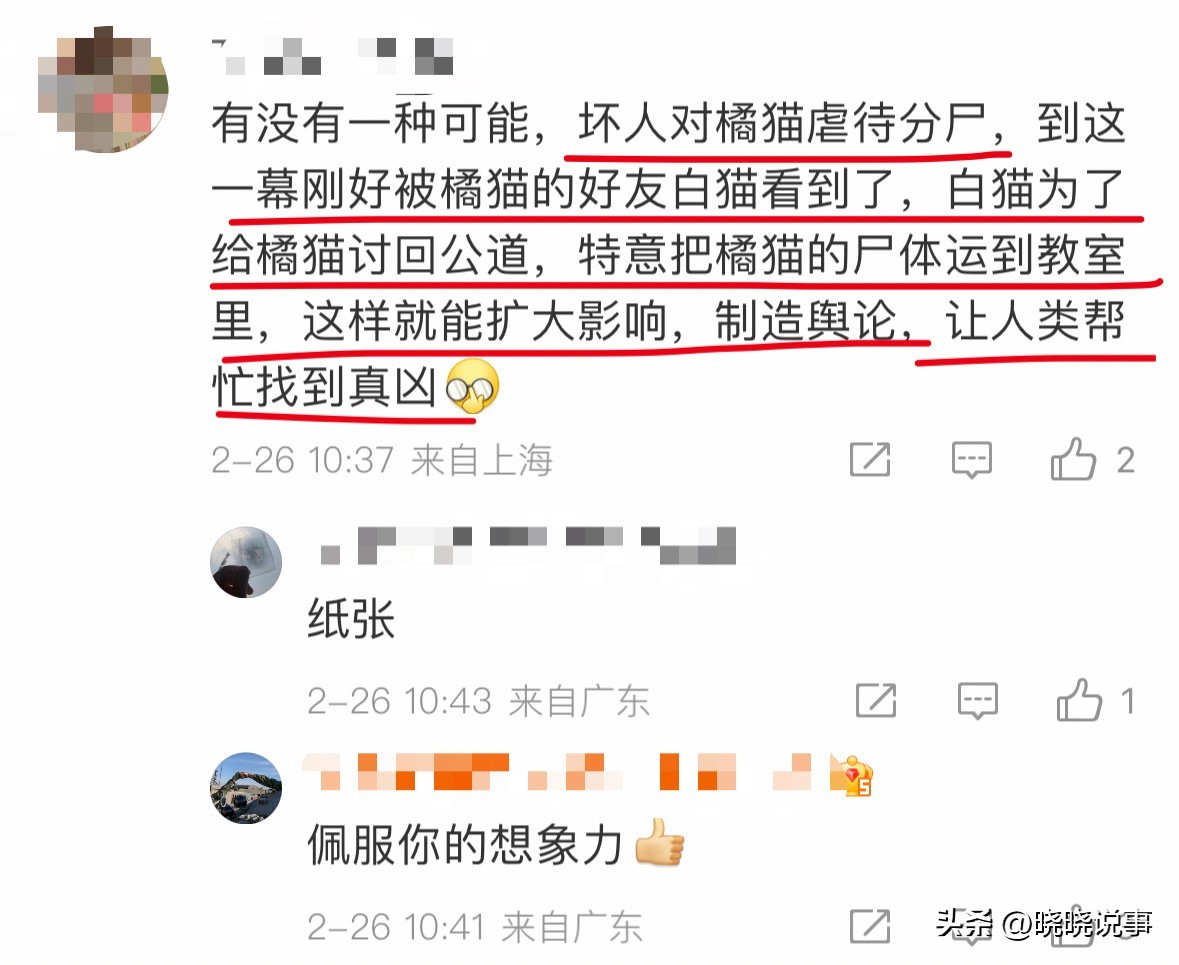Tap the "纸张" reply text
1179x965 pixels.
pyautogui.click(x=351, y=619)
